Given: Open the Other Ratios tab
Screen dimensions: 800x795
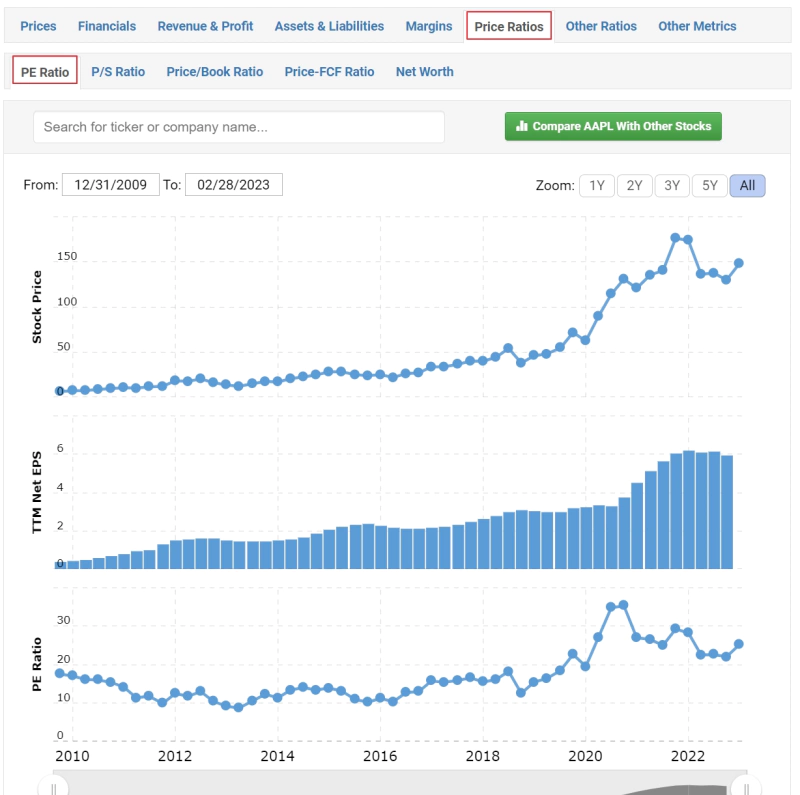Looking at the screenshot, I should click(x=601, y=26).
